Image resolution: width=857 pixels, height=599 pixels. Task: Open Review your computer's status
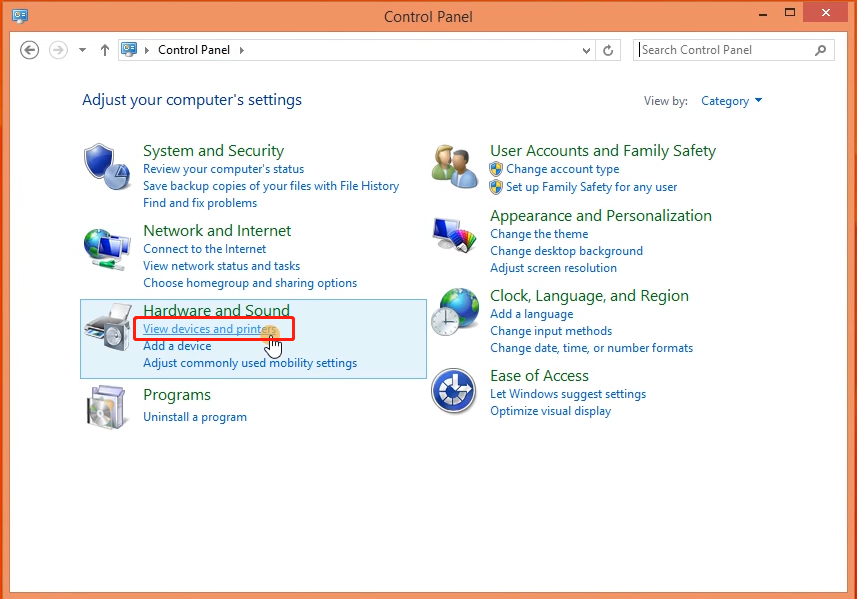point(224,169)
